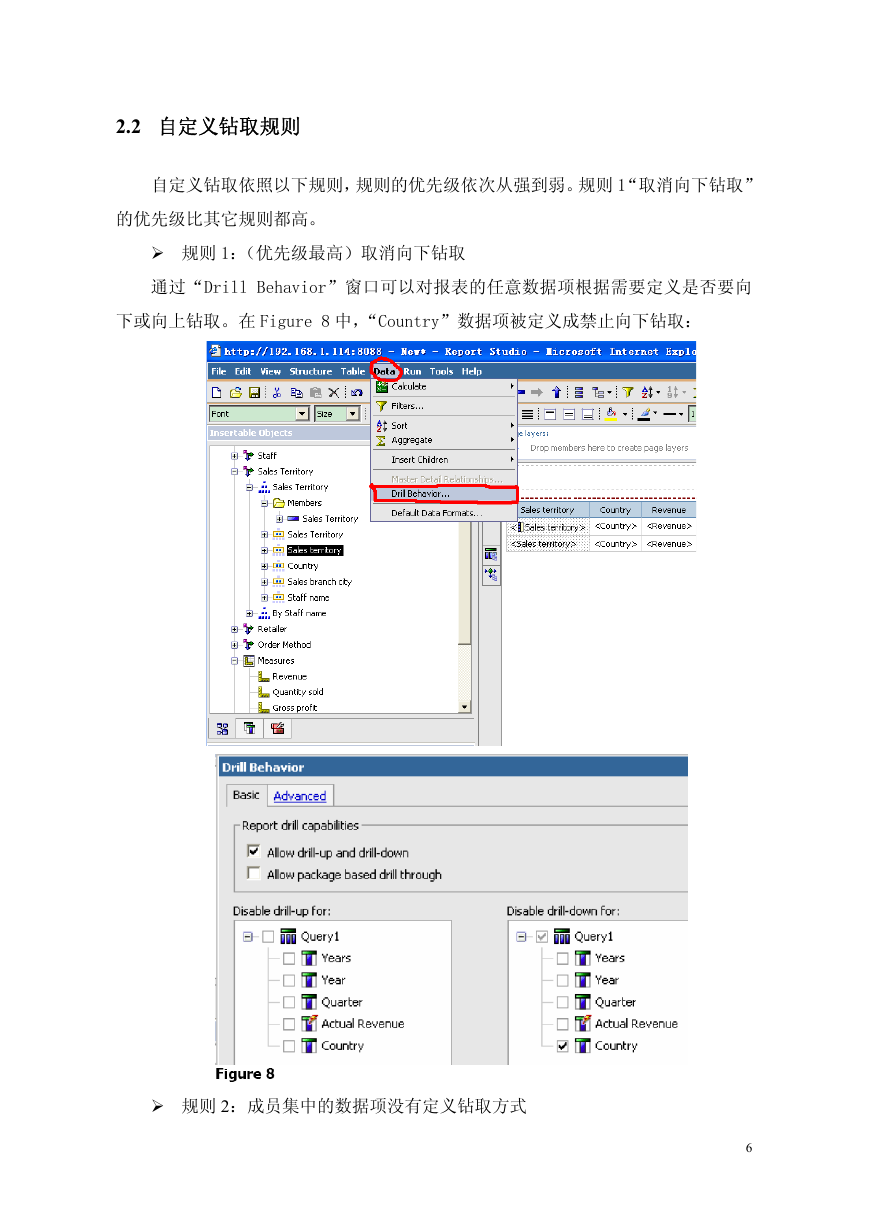Uncheck Country under Disable drill-down for
This screenshot has width=869, height=1228.
tap(563, 1046)
